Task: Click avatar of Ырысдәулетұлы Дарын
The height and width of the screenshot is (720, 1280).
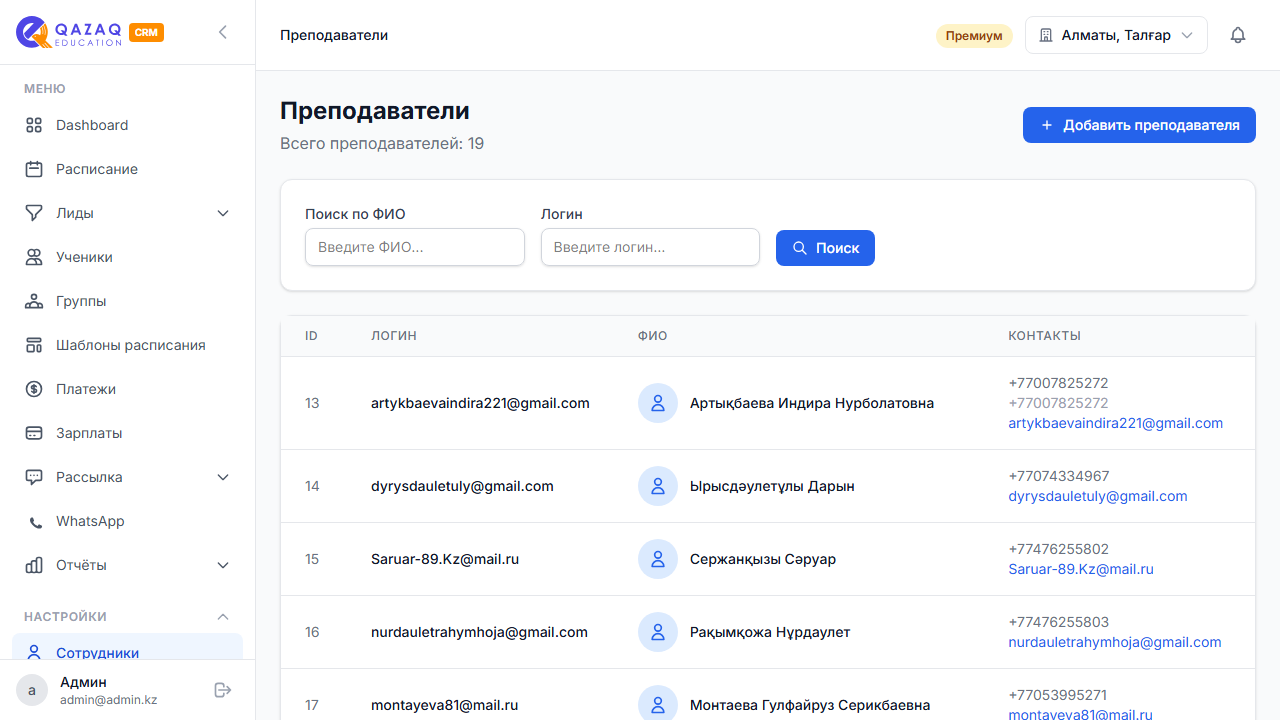Action: [658, 486]
